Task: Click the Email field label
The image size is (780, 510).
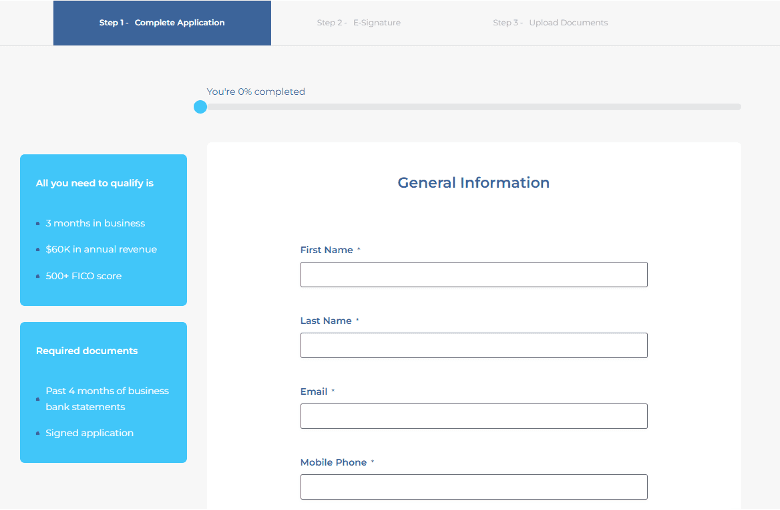Action: pos(314,392)
